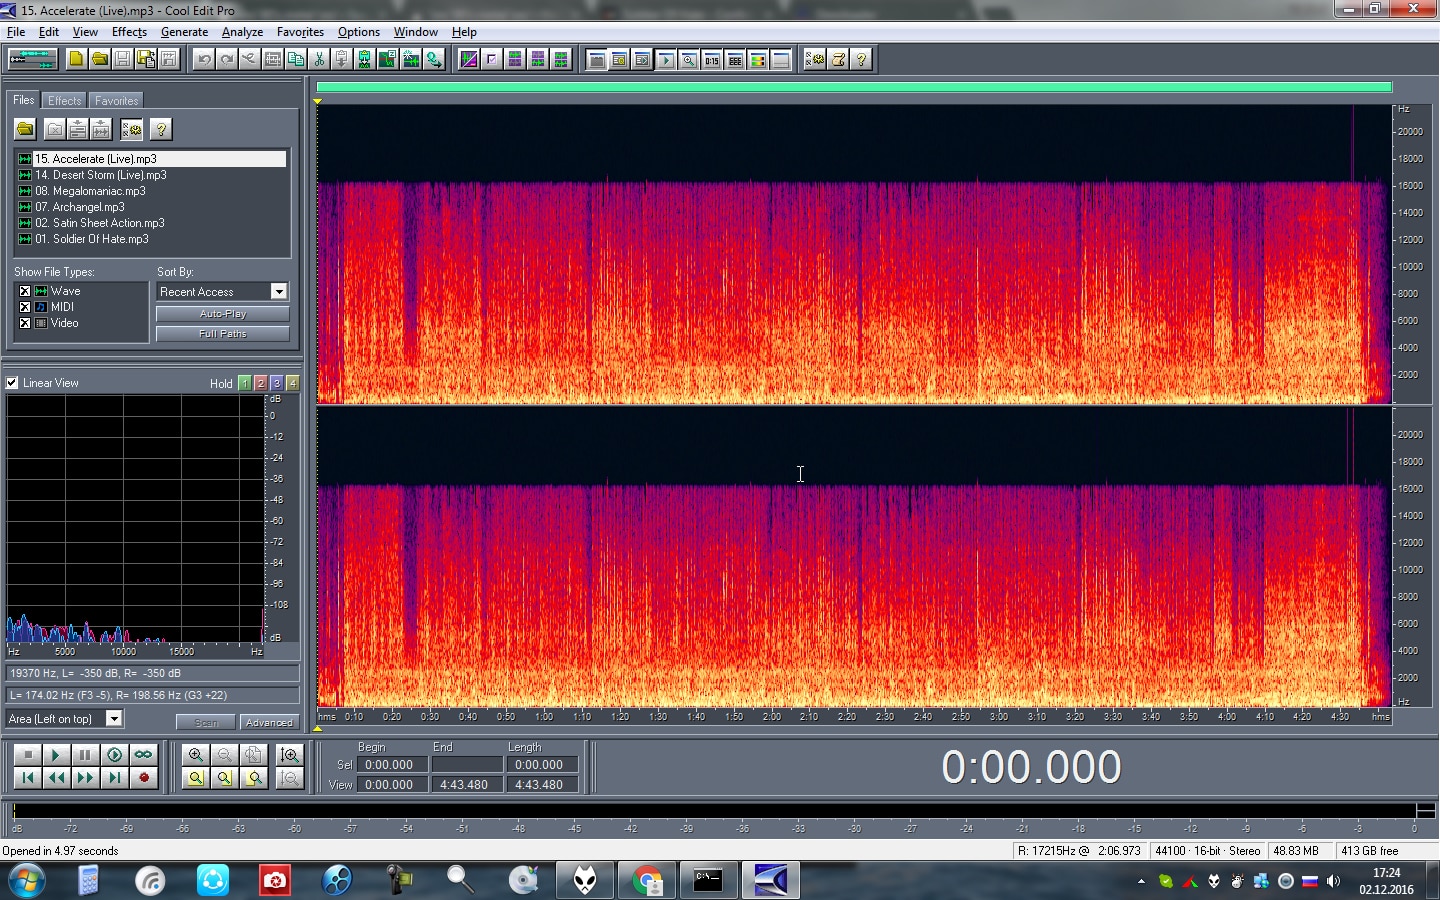
Task: Uncheck the Linear View checkbox
Action: (12, 383)
